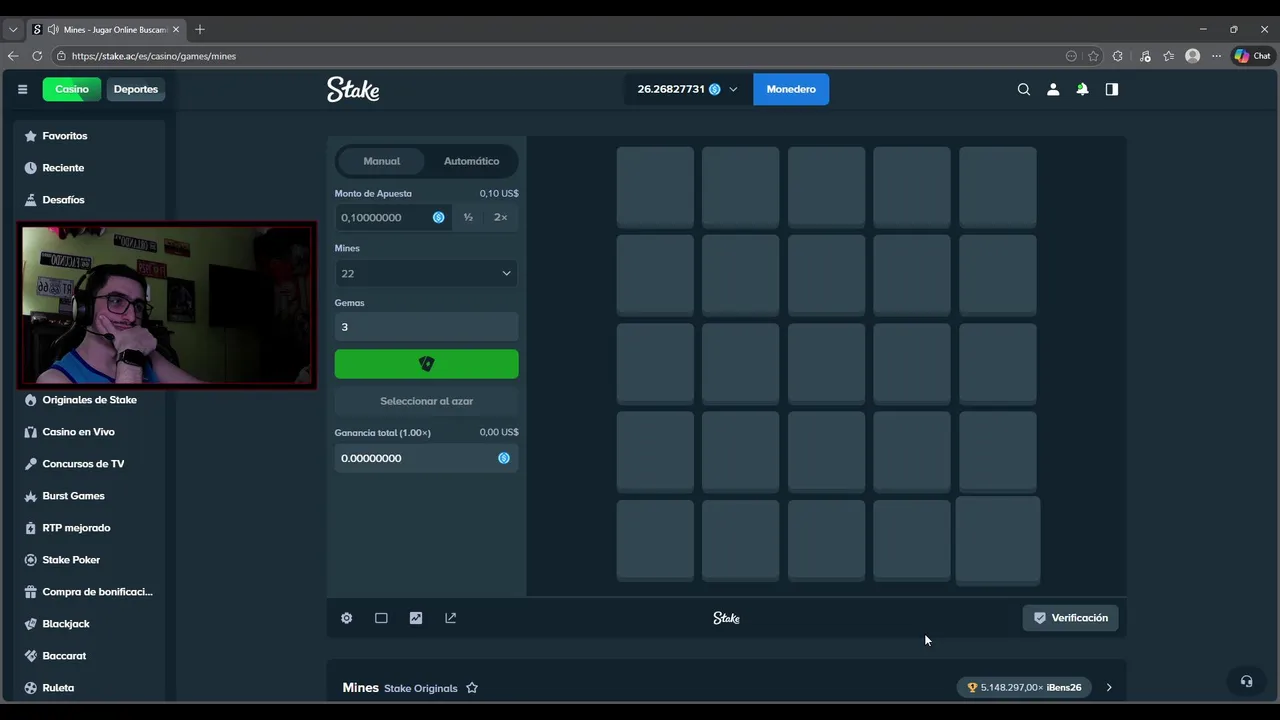Switch to the Deportes section
Image resolution: width=1280 pixels, height=720 pixels.
tap(136, 89)
